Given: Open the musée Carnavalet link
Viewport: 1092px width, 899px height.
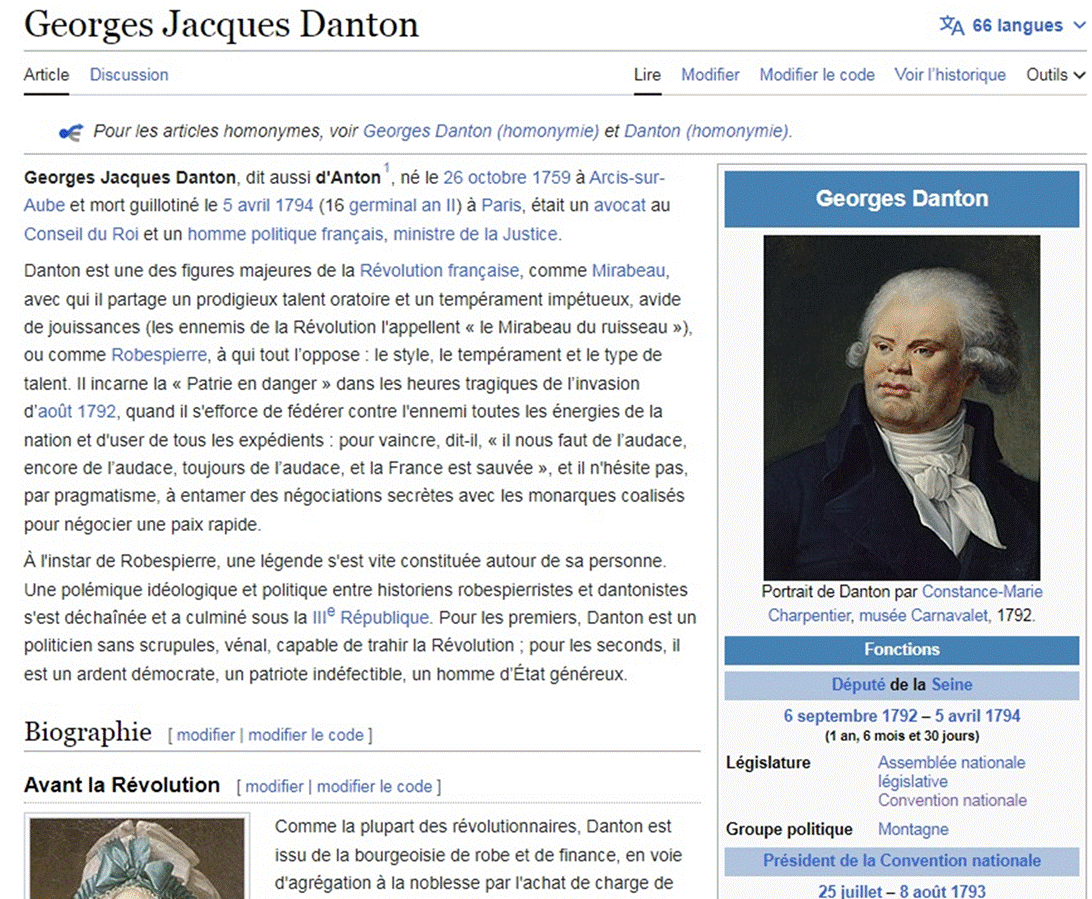Looking at the screenshot, I should [x=923, y=616].
